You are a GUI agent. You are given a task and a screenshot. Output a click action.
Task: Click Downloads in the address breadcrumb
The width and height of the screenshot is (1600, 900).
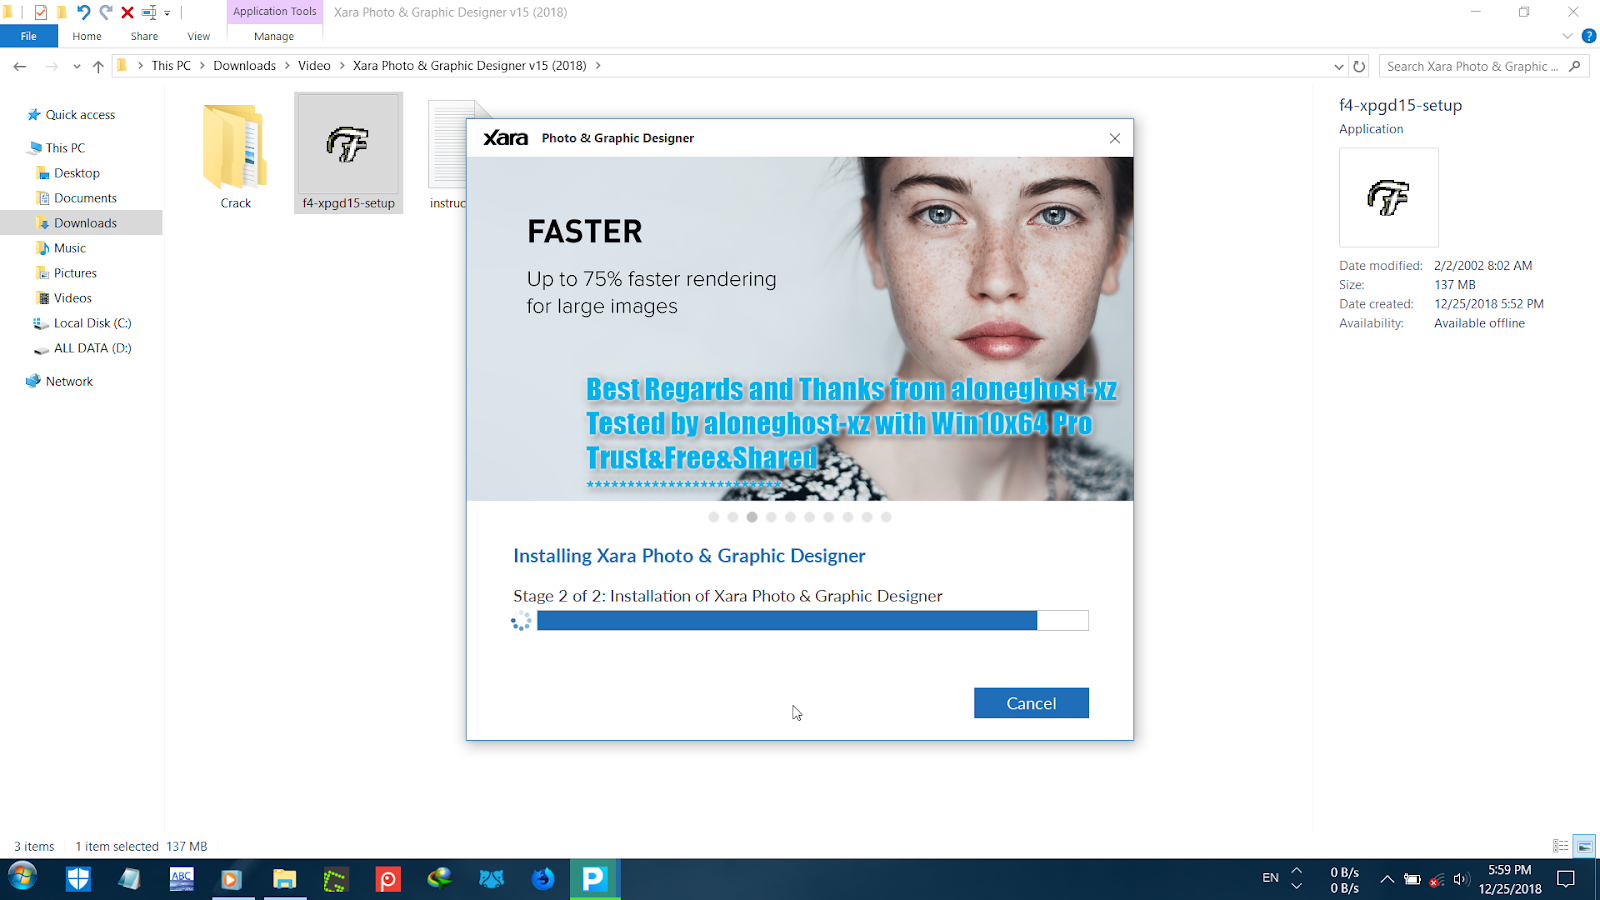coord(244,66)
